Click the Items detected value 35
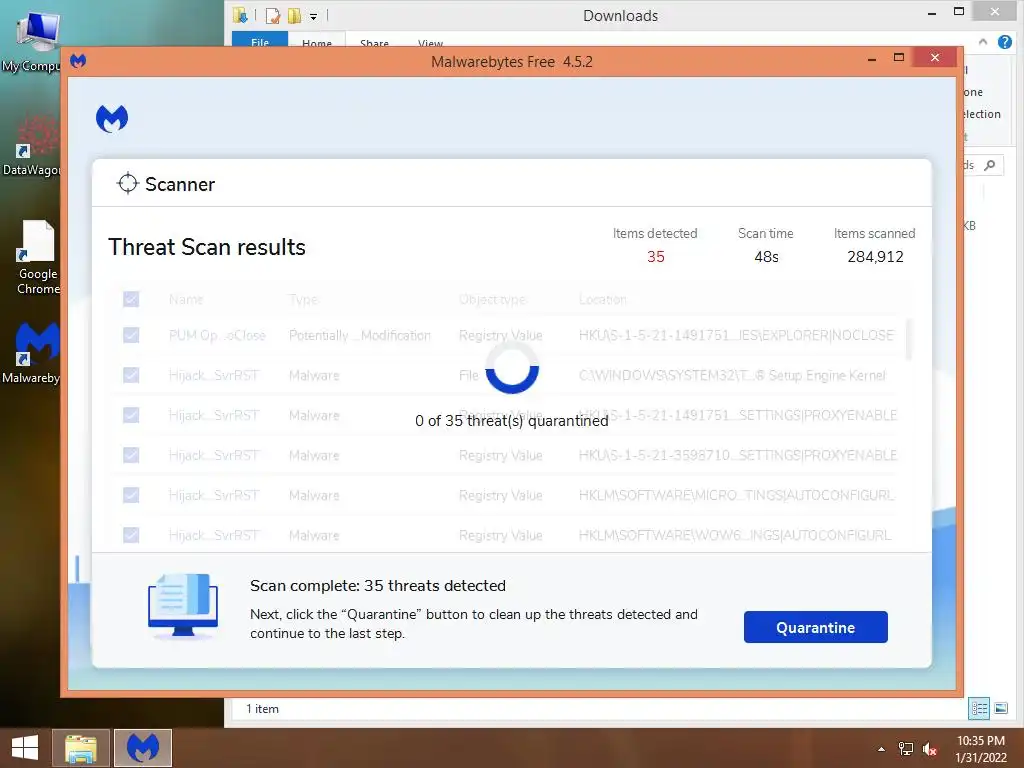 [656, 257]
